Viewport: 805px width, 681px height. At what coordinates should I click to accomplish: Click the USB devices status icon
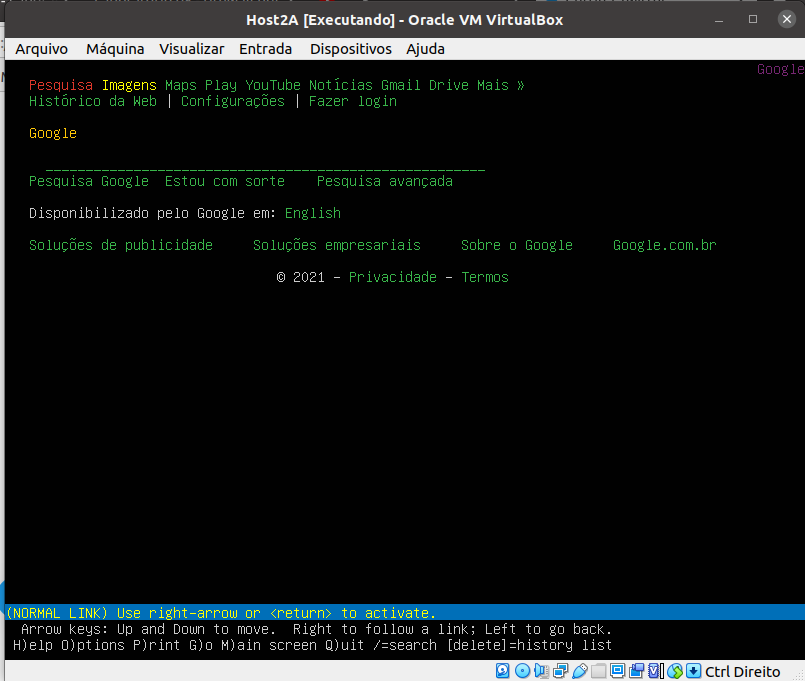point(580,671)
